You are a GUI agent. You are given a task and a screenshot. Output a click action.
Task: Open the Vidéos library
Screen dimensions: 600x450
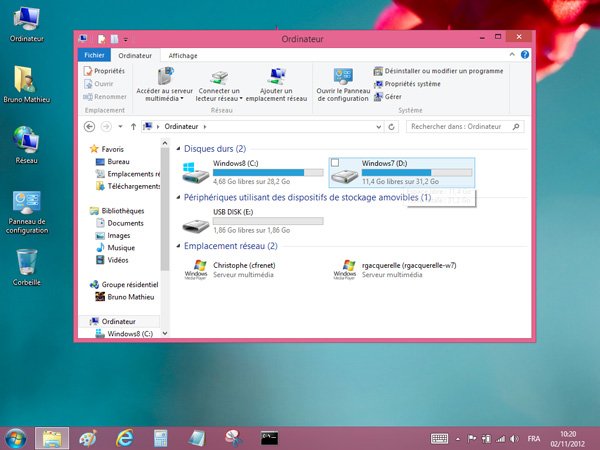(x=112, y=260)
